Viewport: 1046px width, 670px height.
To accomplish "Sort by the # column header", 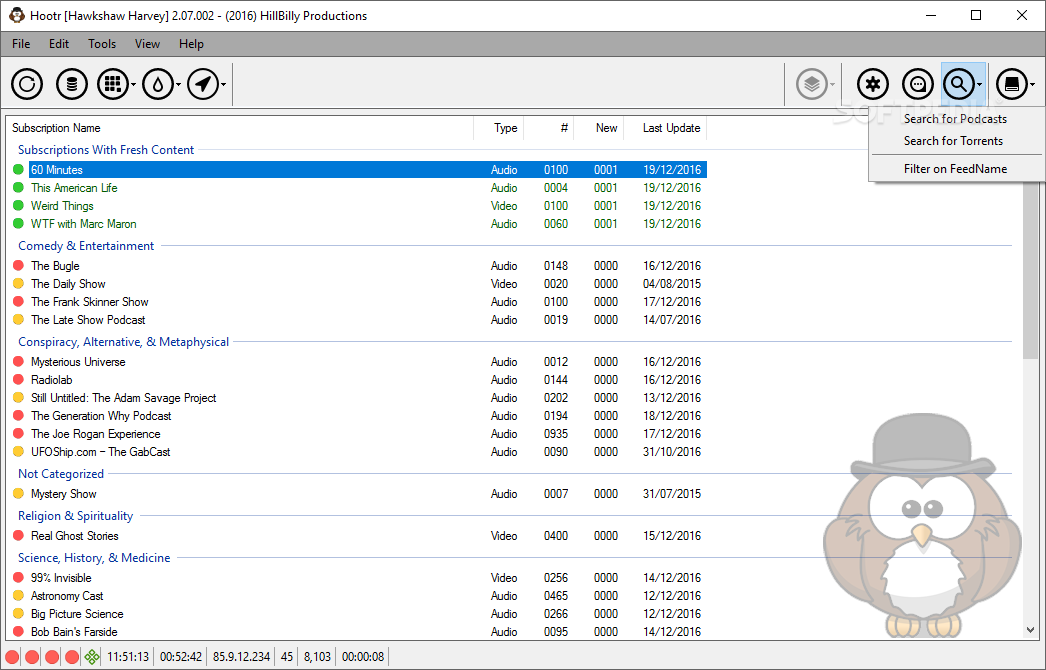I will pos(549,128).
